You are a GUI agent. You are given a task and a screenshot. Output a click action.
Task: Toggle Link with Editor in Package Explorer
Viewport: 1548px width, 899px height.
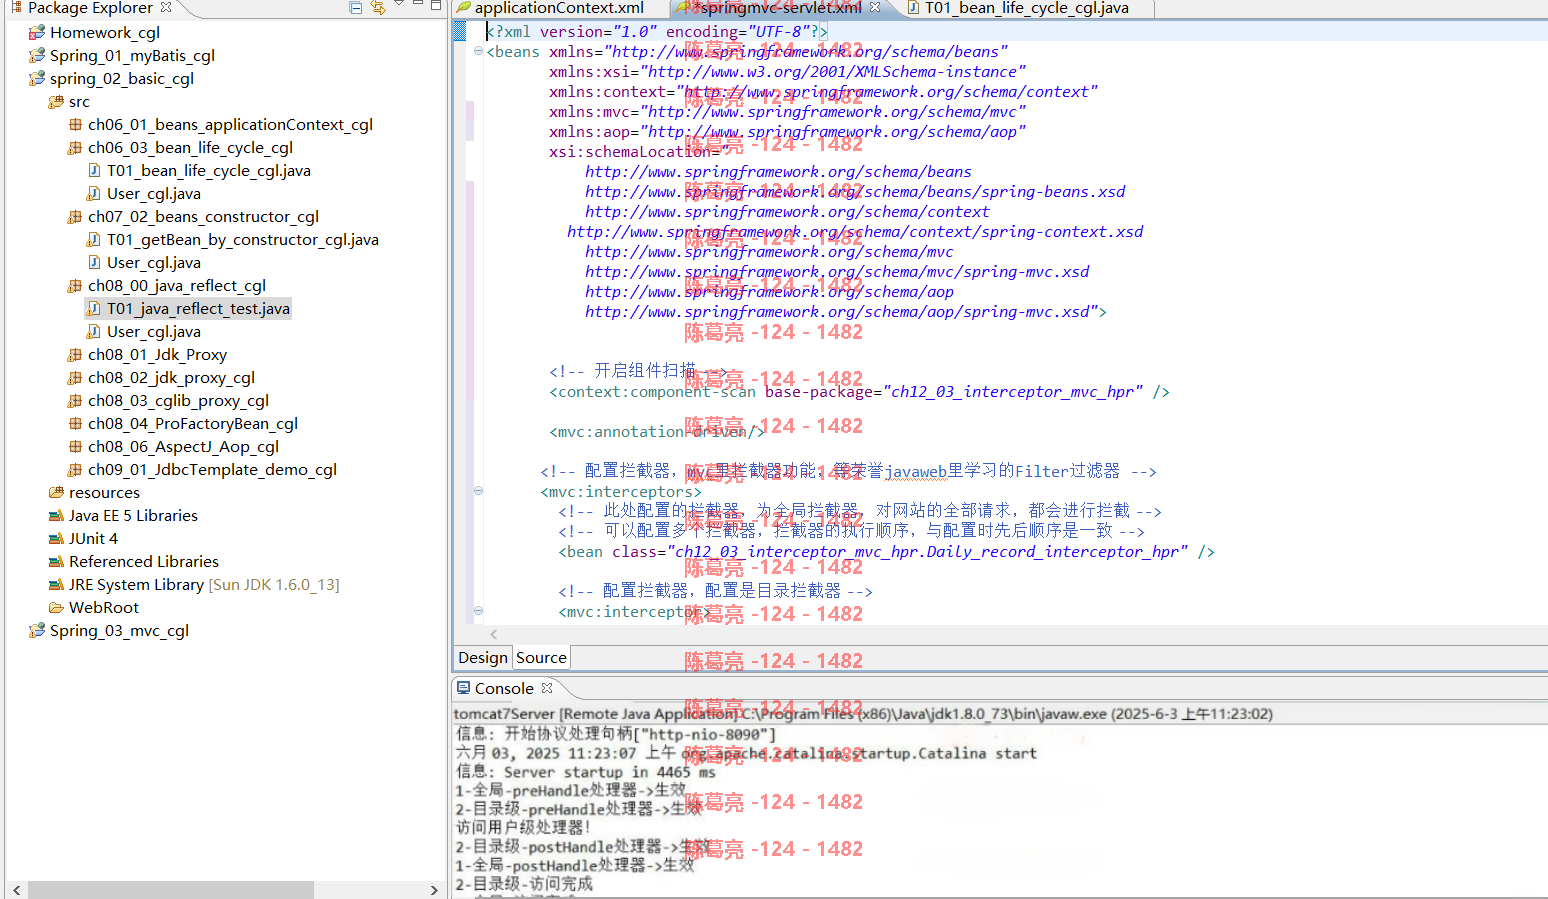tap(378, 7)
